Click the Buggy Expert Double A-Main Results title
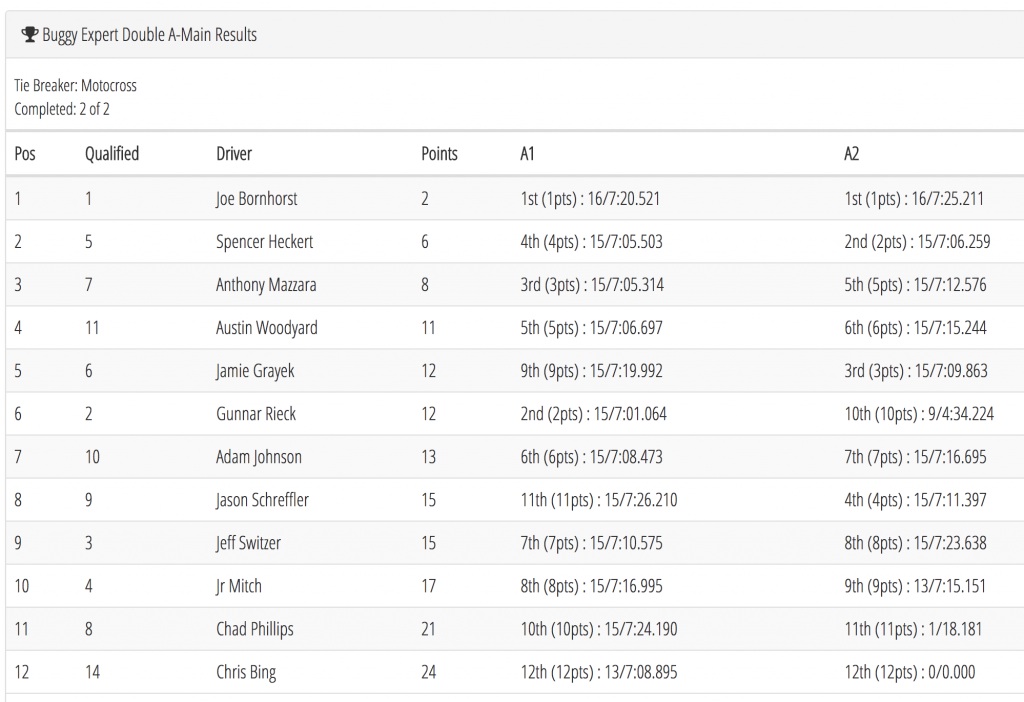This screenshot has width=1024, height=702. 149,35
